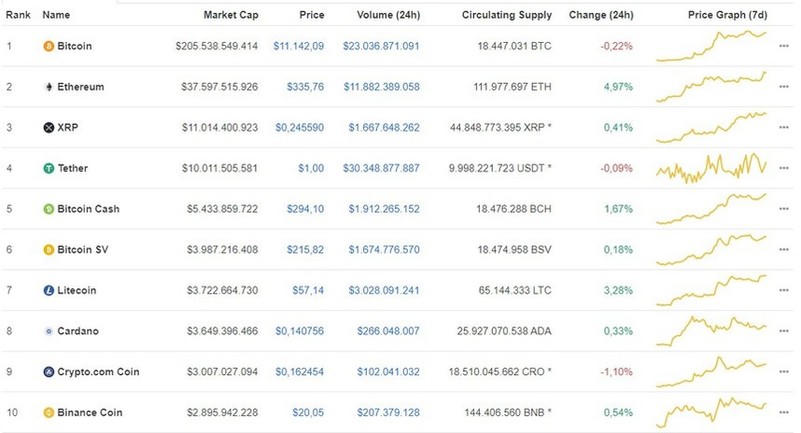
Task: Open the Bitcoin SV name link
Action: point(80,250)
